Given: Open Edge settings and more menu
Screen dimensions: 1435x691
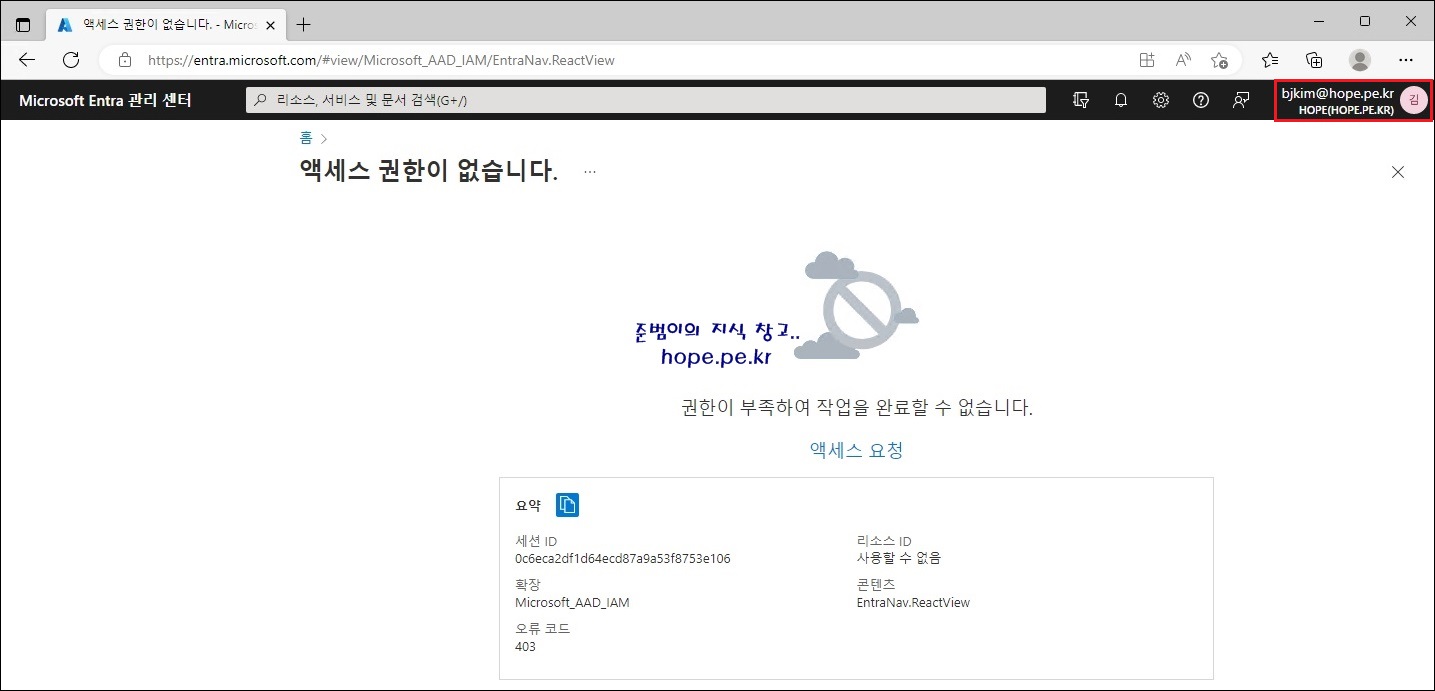Looking at the screenshot, I should click(1406, 60).
